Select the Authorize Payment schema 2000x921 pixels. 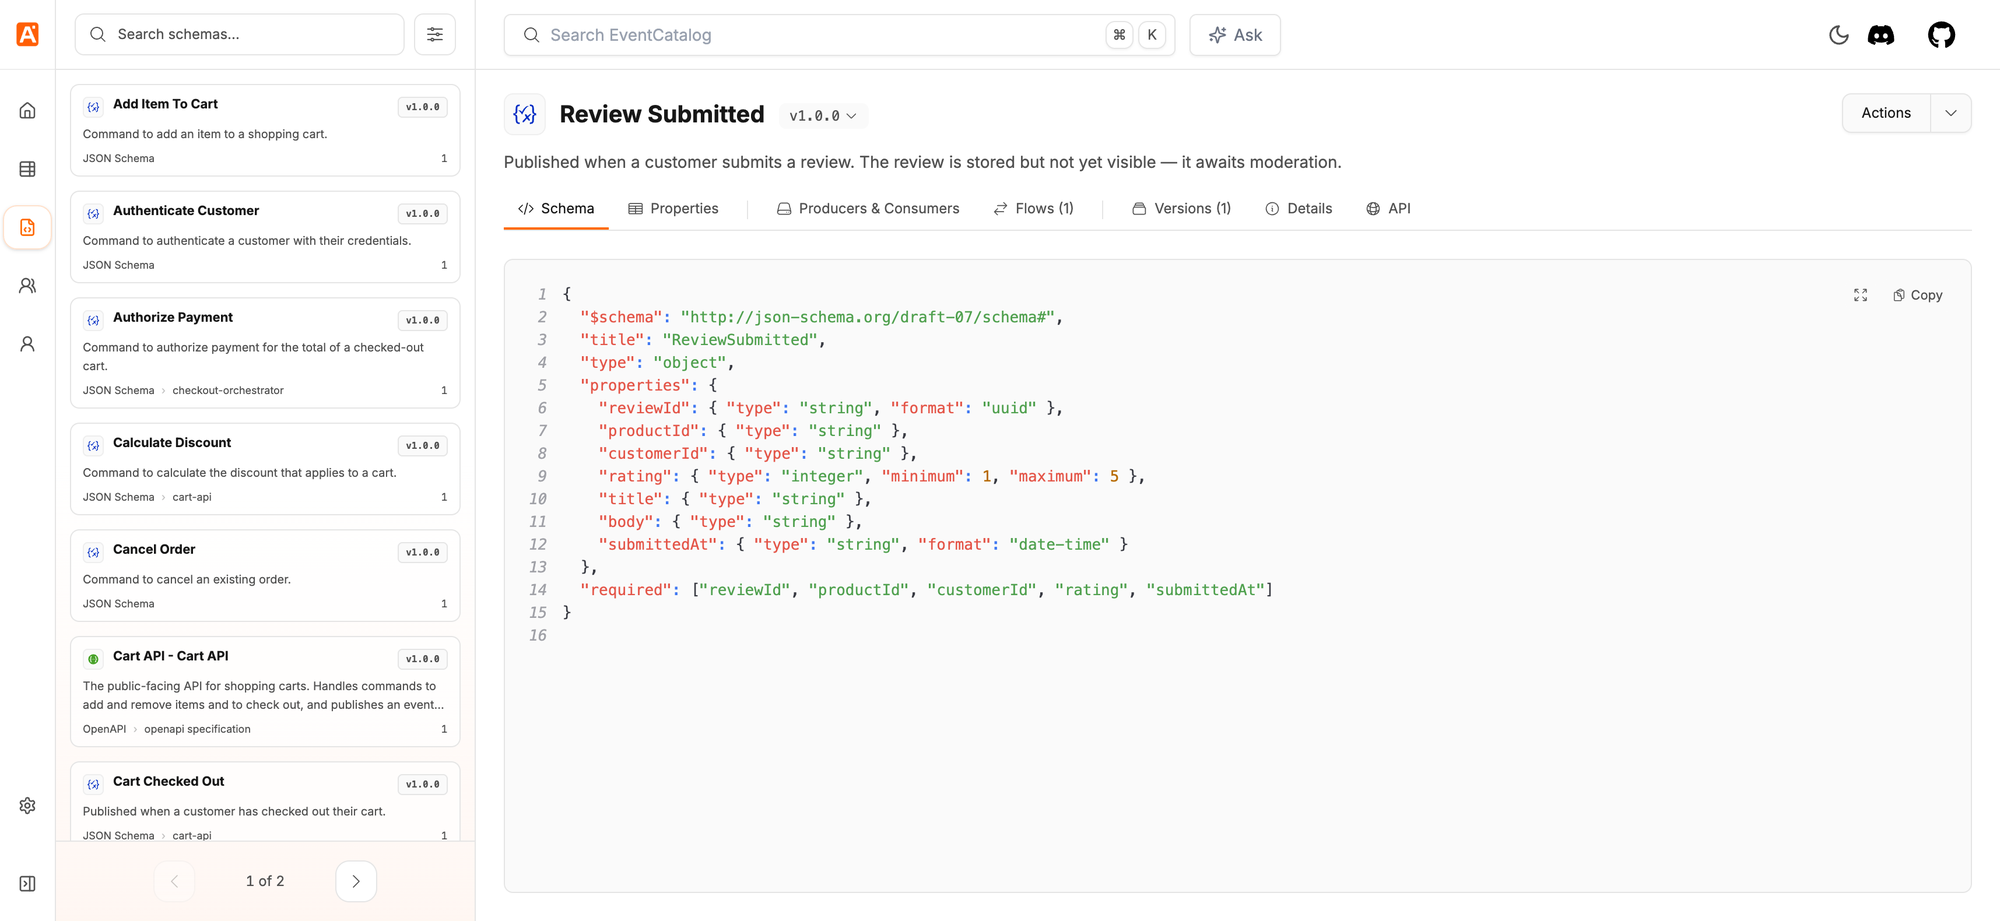265,353
